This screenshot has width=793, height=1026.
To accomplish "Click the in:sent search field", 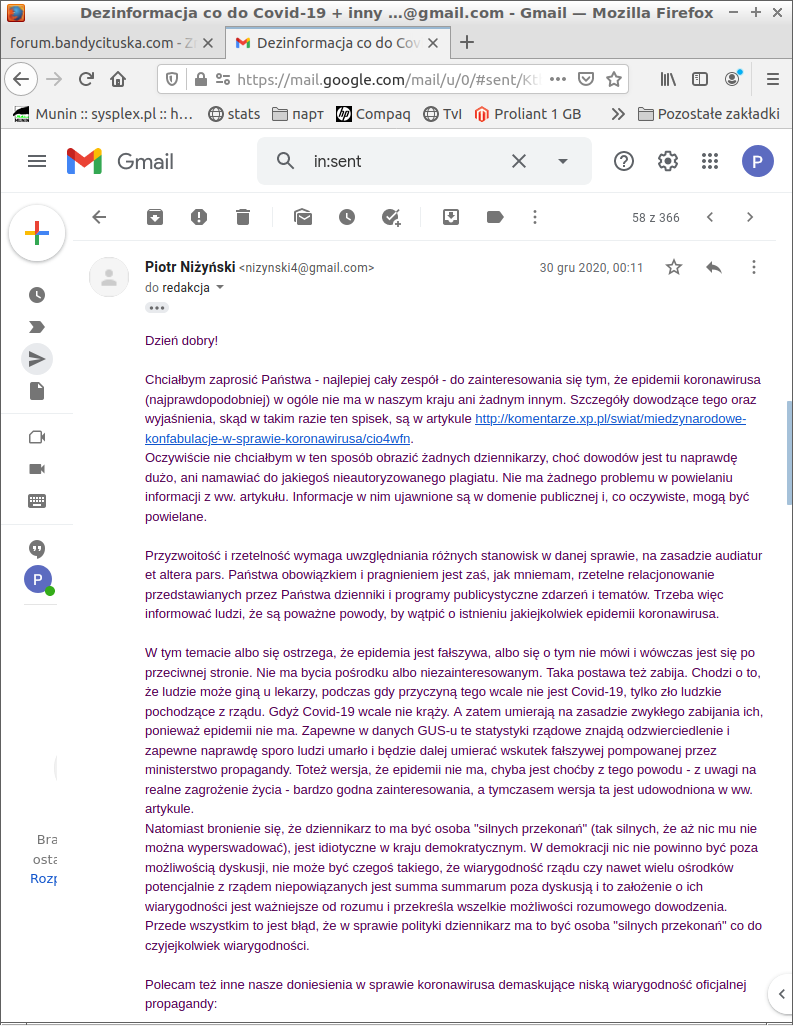I will pos(406,161).
